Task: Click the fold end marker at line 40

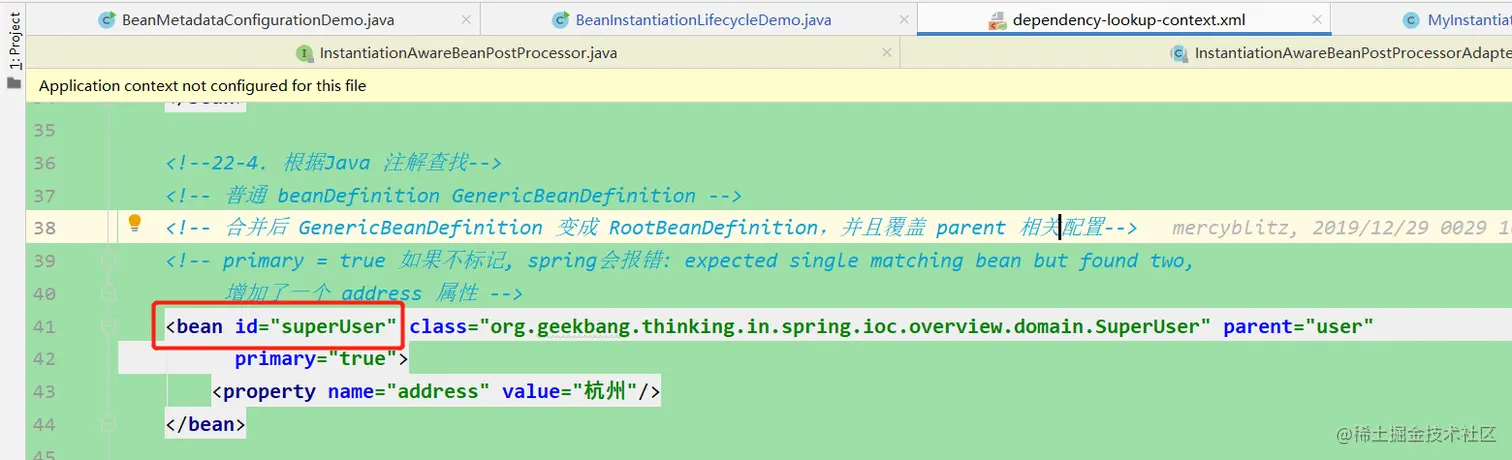Action: tap(109, 294)
